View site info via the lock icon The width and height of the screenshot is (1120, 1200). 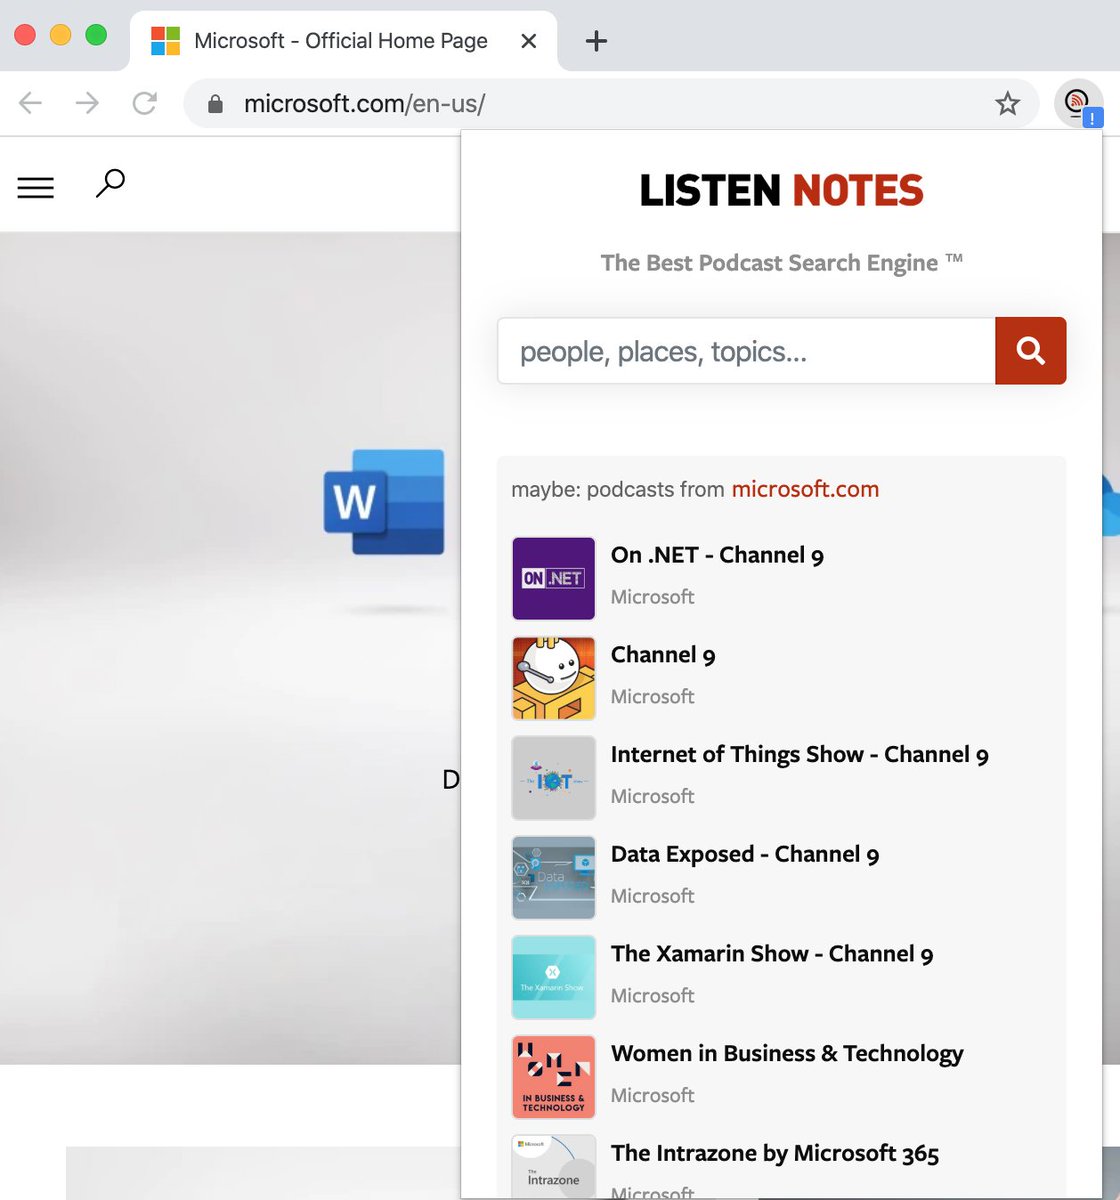coord(214,104)
